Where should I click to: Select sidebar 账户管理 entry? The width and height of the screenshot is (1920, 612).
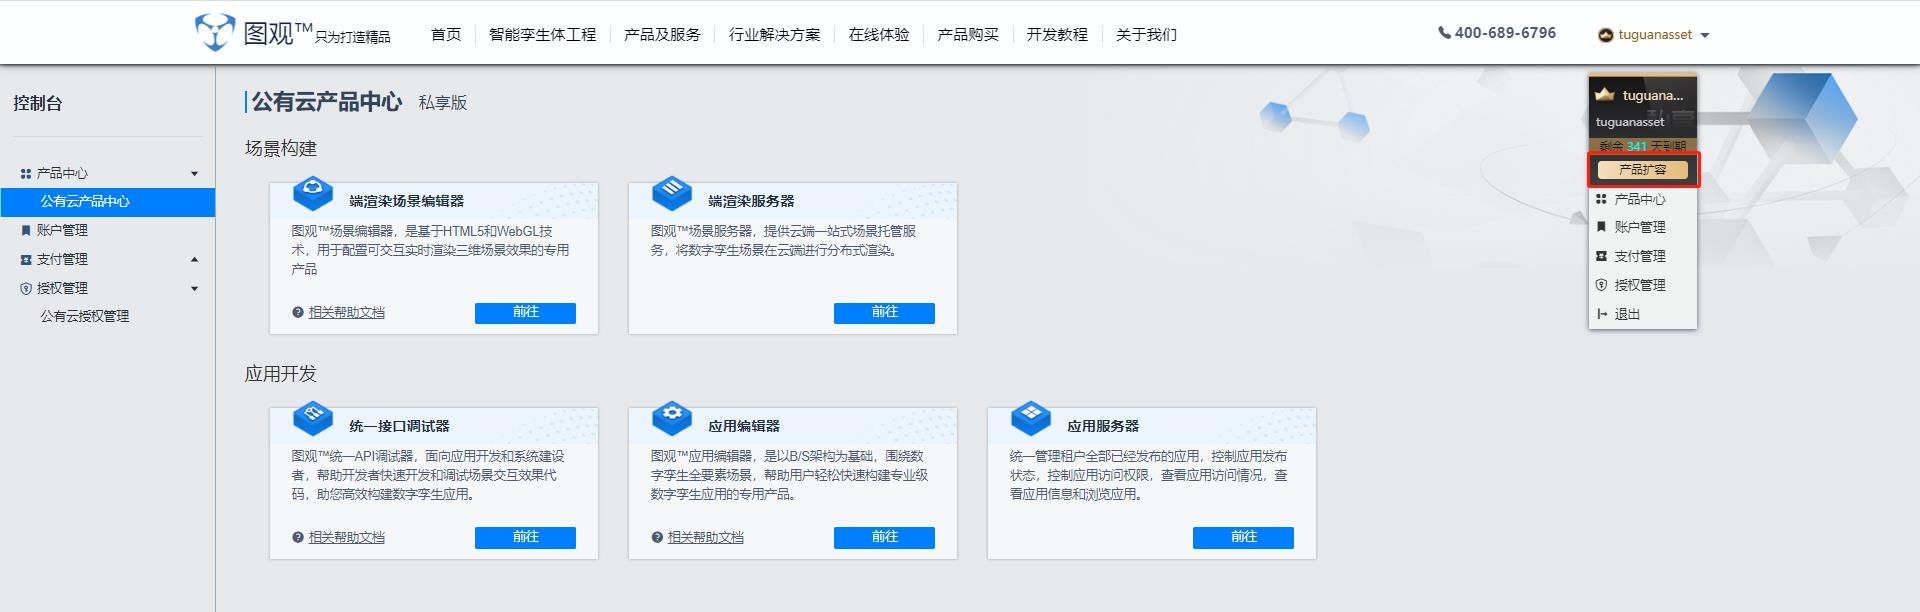click(62, 230)
